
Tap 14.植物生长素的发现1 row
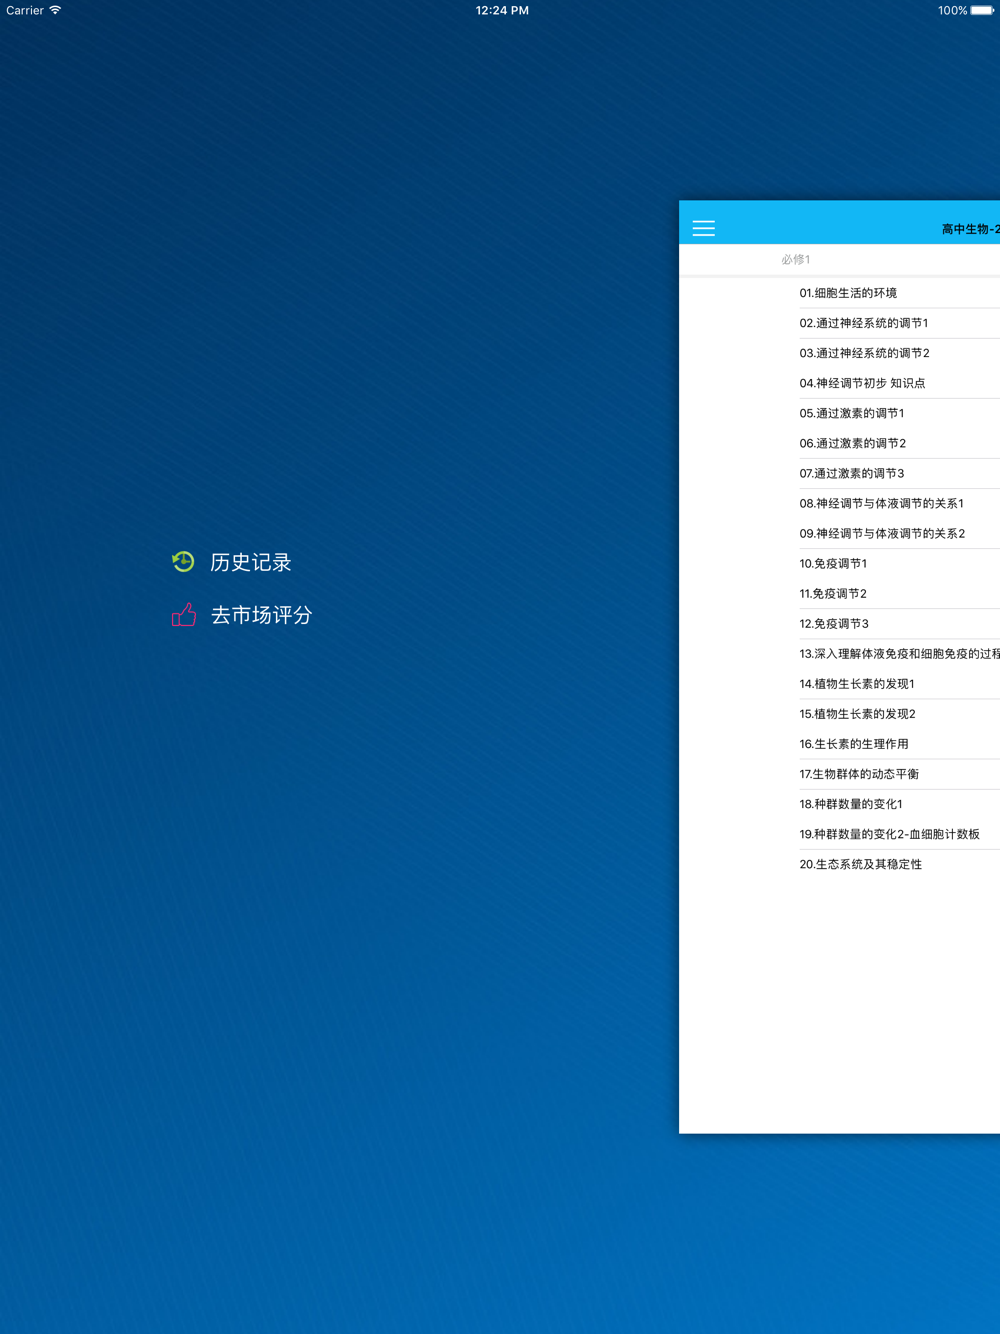click(x=857, y=684)
